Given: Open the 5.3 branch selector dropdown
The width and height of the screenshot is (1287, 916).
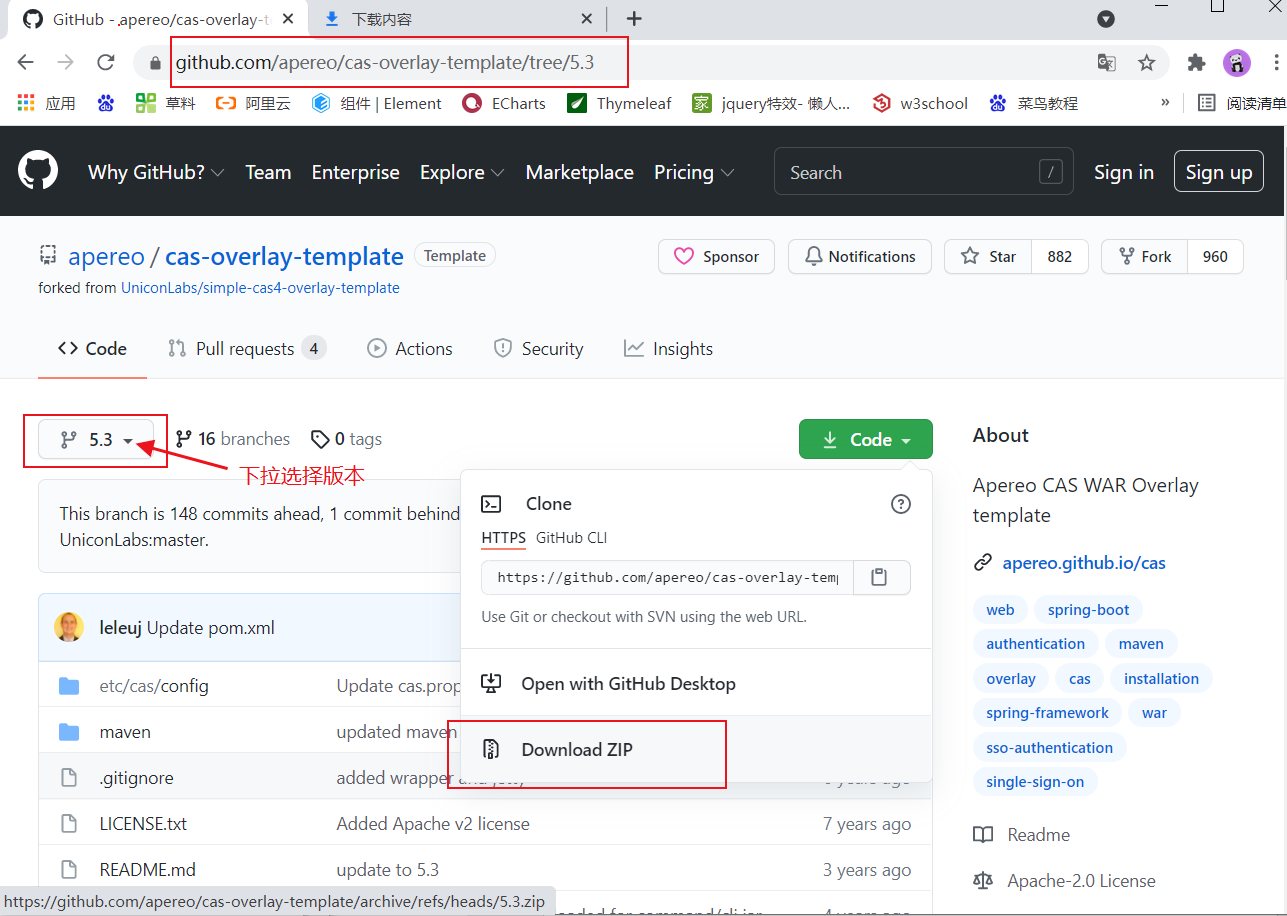Looking at the screenshot, I should coord(96,439).
